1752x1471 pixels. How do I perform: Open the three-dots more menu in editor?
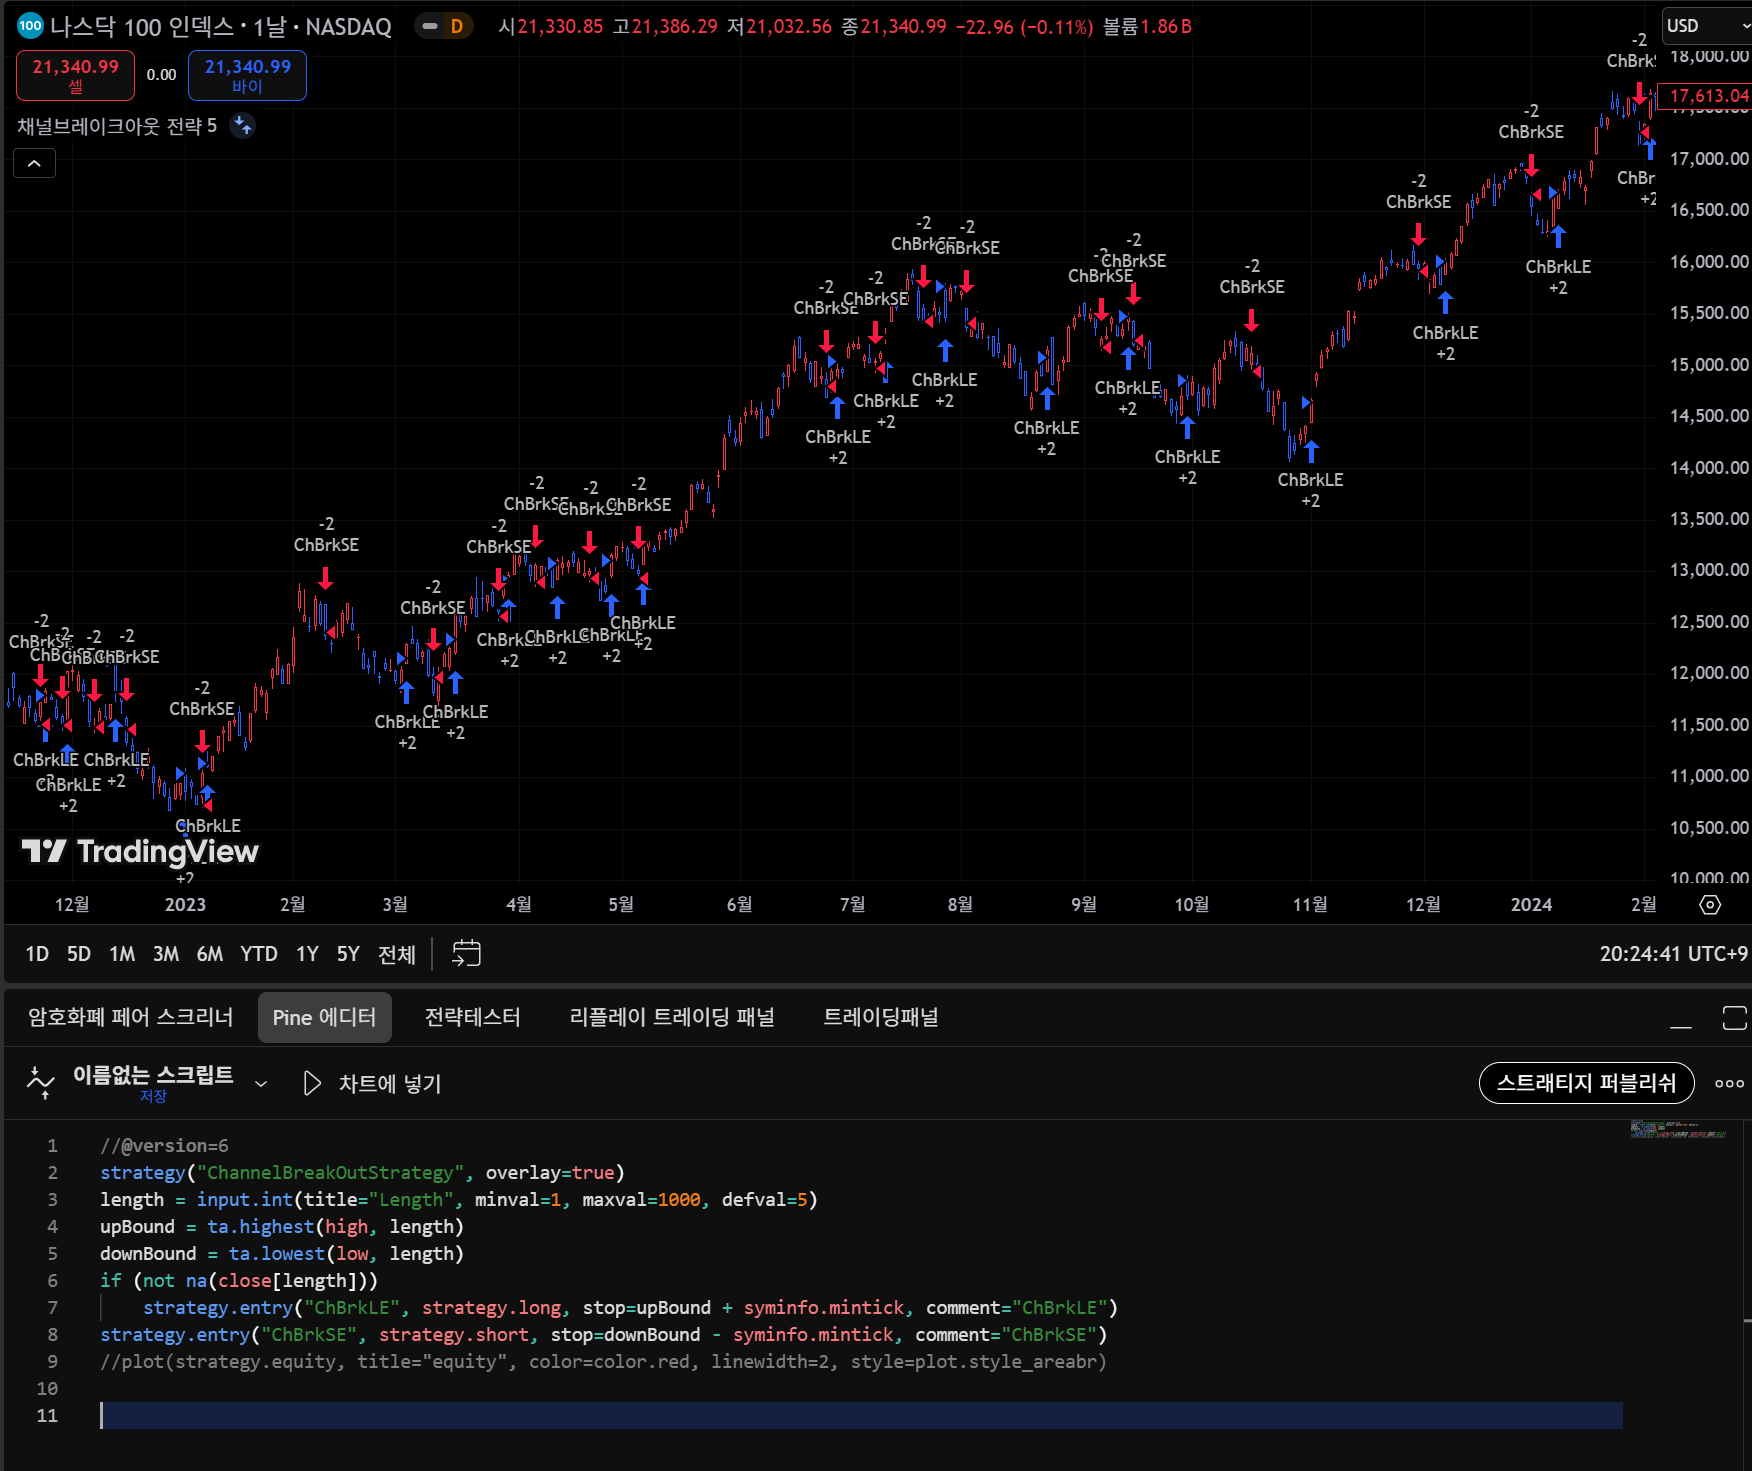click(x=1729, y=1083)
